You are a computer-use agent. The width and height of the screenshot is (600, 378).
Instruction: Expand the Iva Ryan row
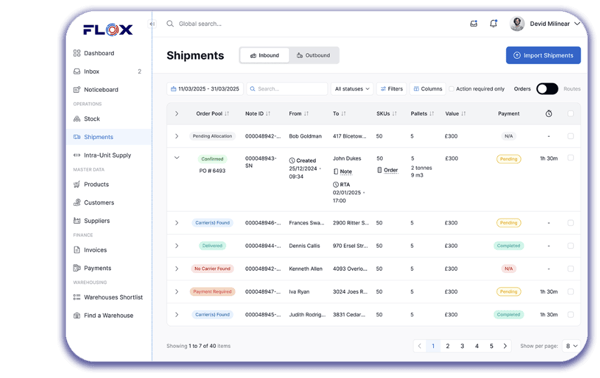pyautogui.click(x=176, y=292)
